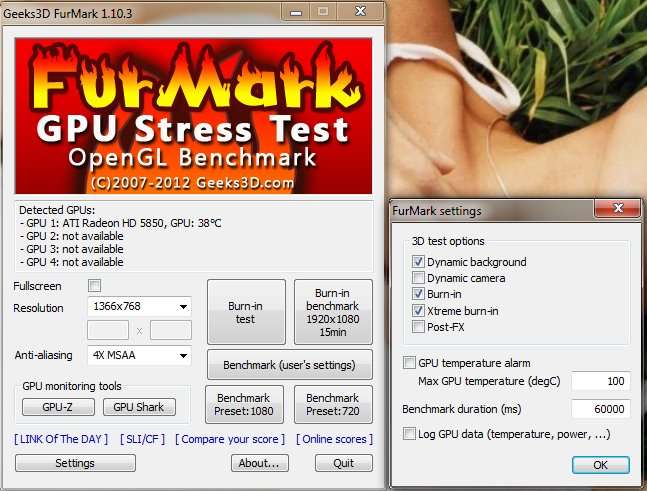Run Benchmark Preset:1080
Viewport: 647px width, 491px height.
click(244, 404)
